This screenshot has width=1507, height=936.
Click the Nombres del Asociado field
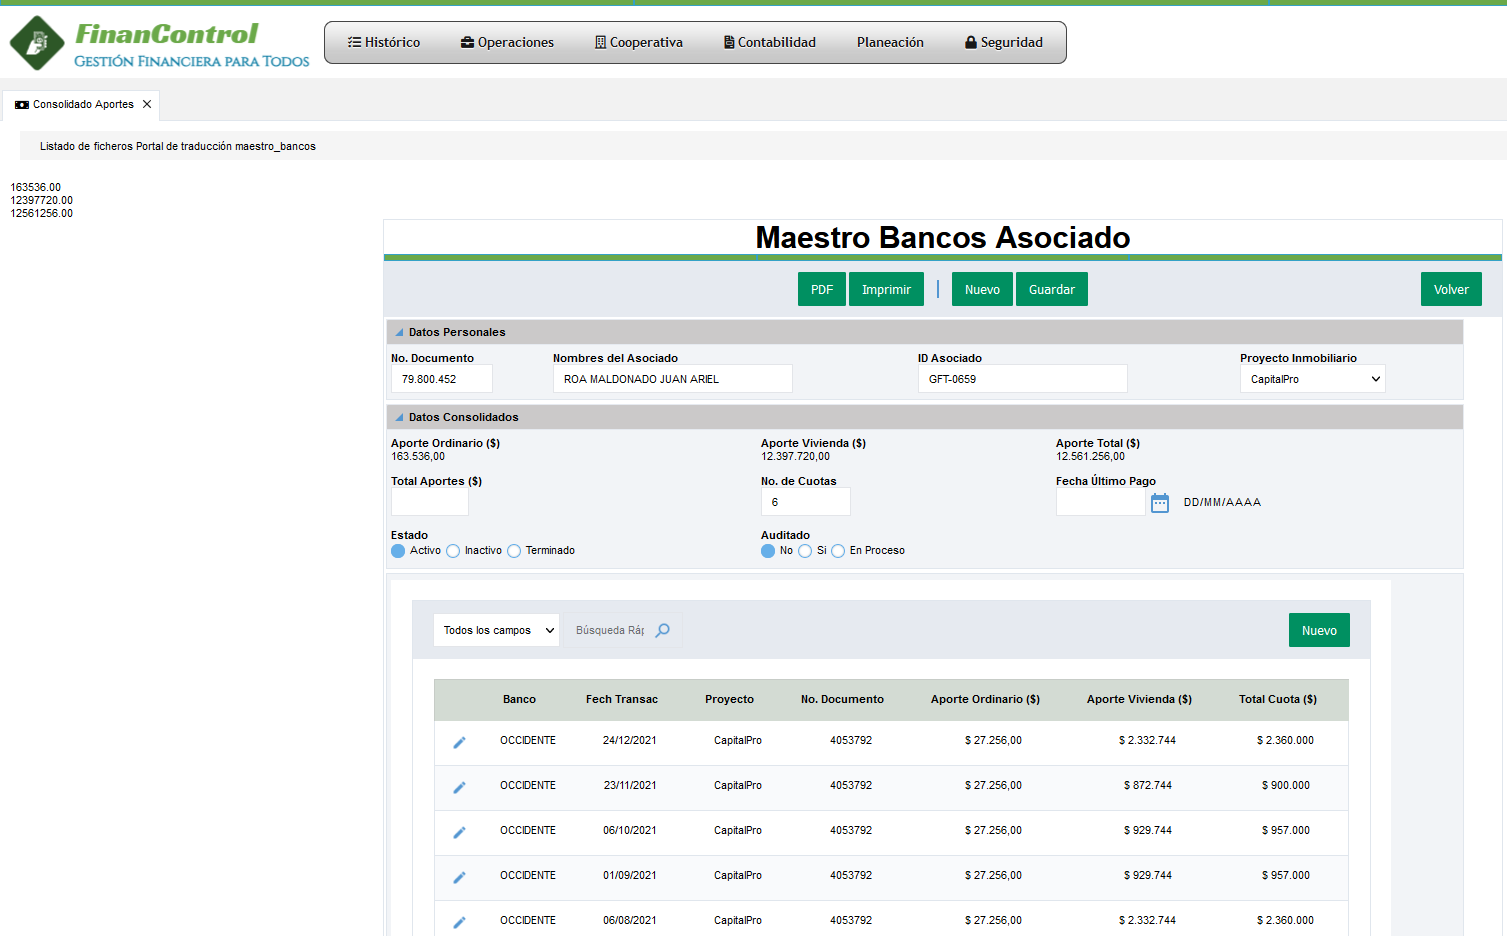tap(672, 379)
